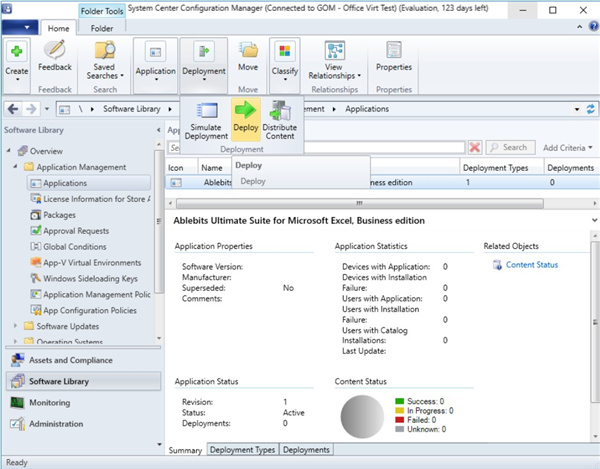600x469 pixels.
Task: Click the Application ribbon button
Action: coord(155,65)
